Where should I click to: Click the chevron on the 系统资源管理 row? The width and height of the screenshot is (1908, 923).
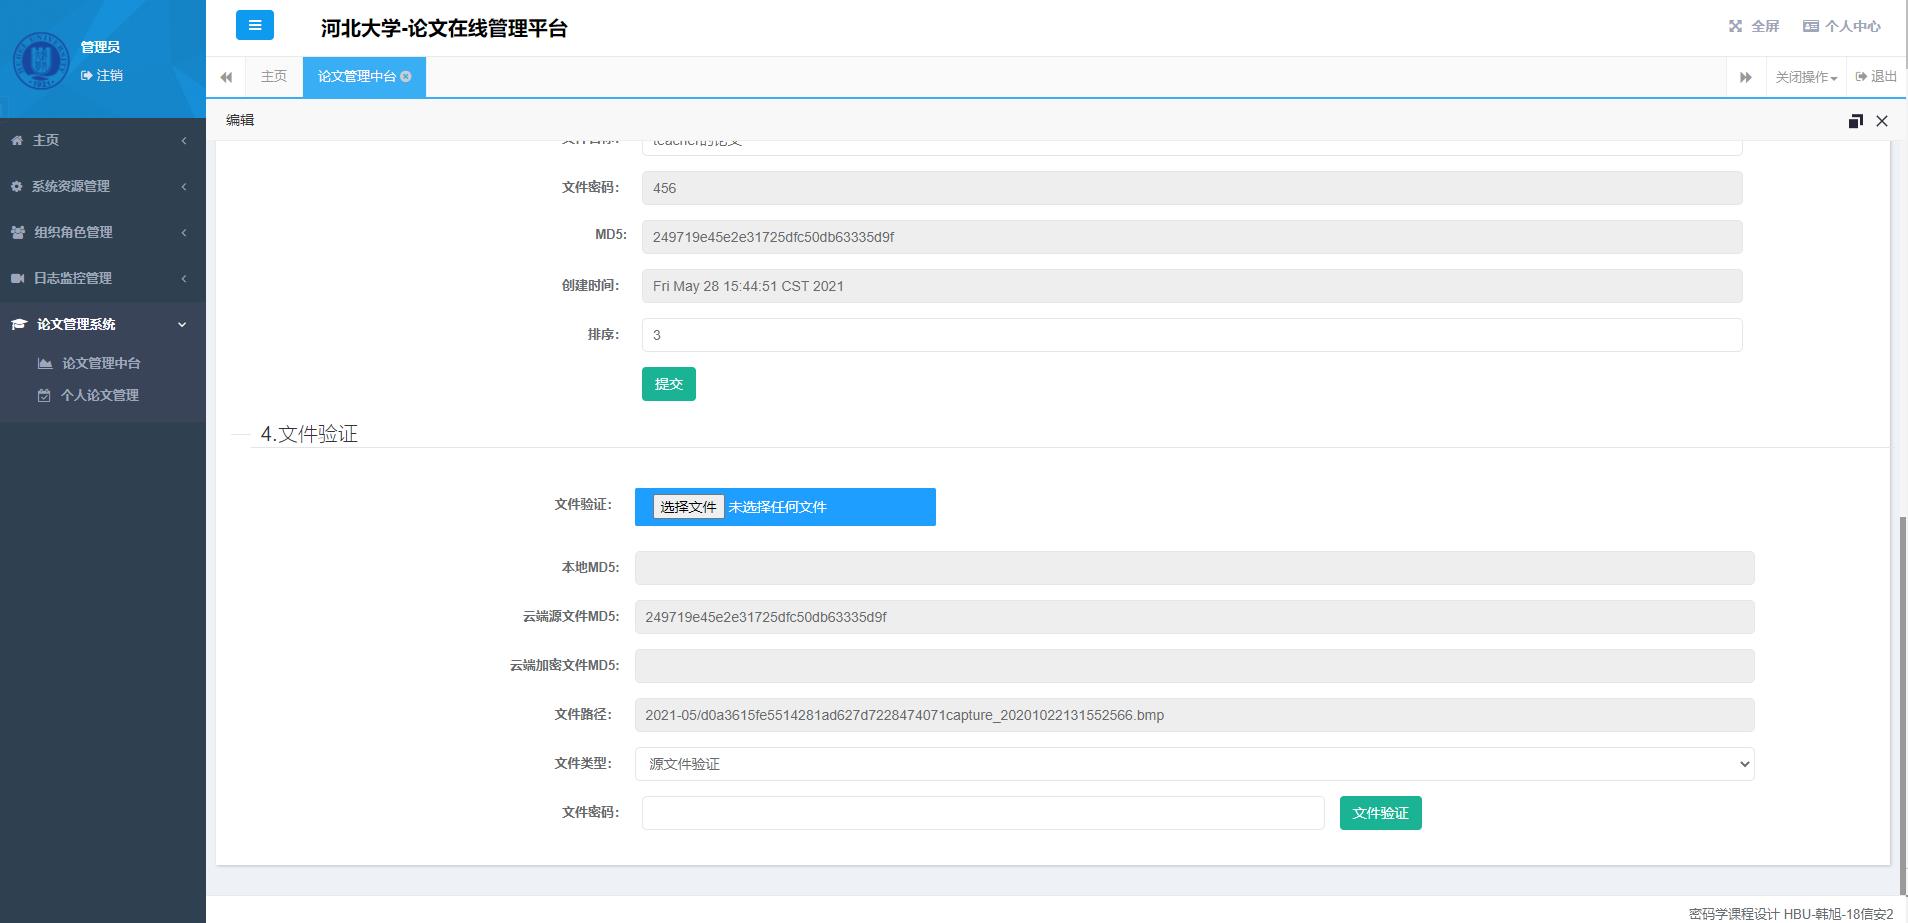184,186
